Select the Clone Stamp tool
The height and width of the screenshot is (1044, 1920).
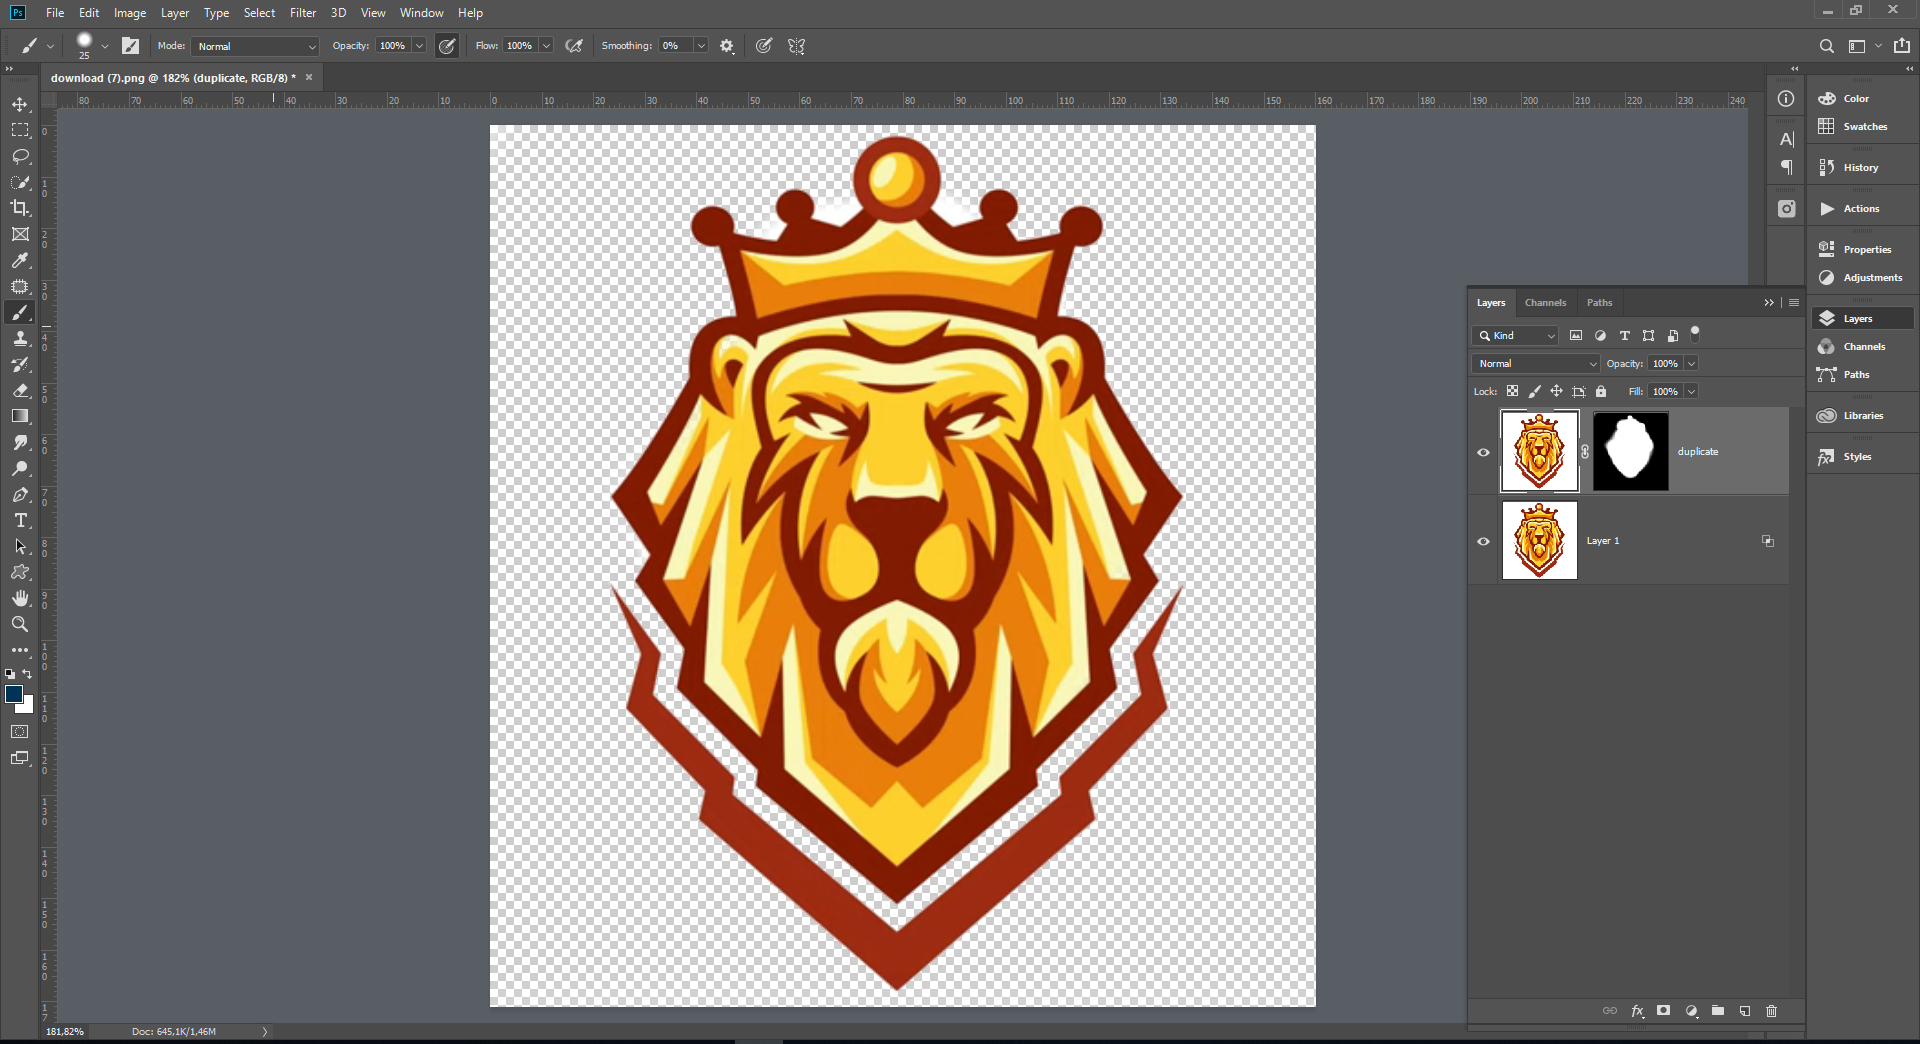(x=20, y=339)
